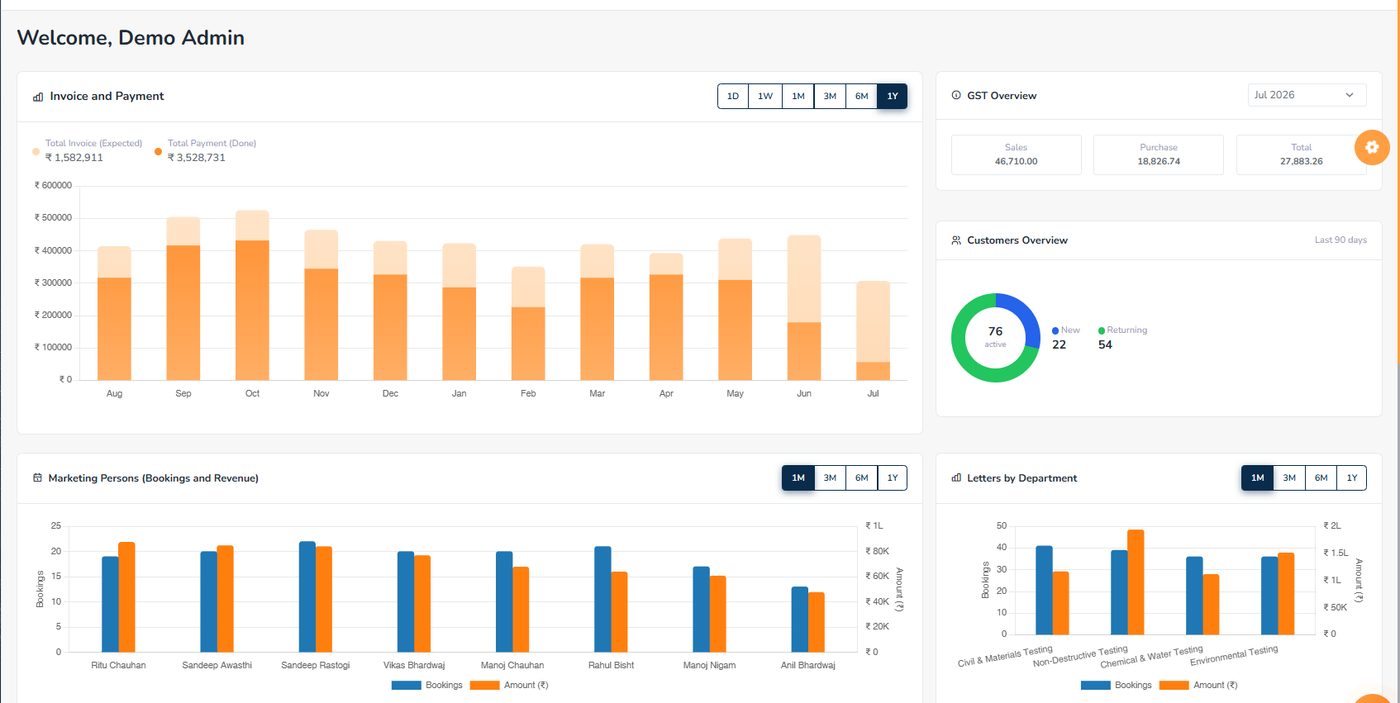Click the Welcome, Demo Admin heading
This screenshot has height=703, width=1400.
(131, 38)
